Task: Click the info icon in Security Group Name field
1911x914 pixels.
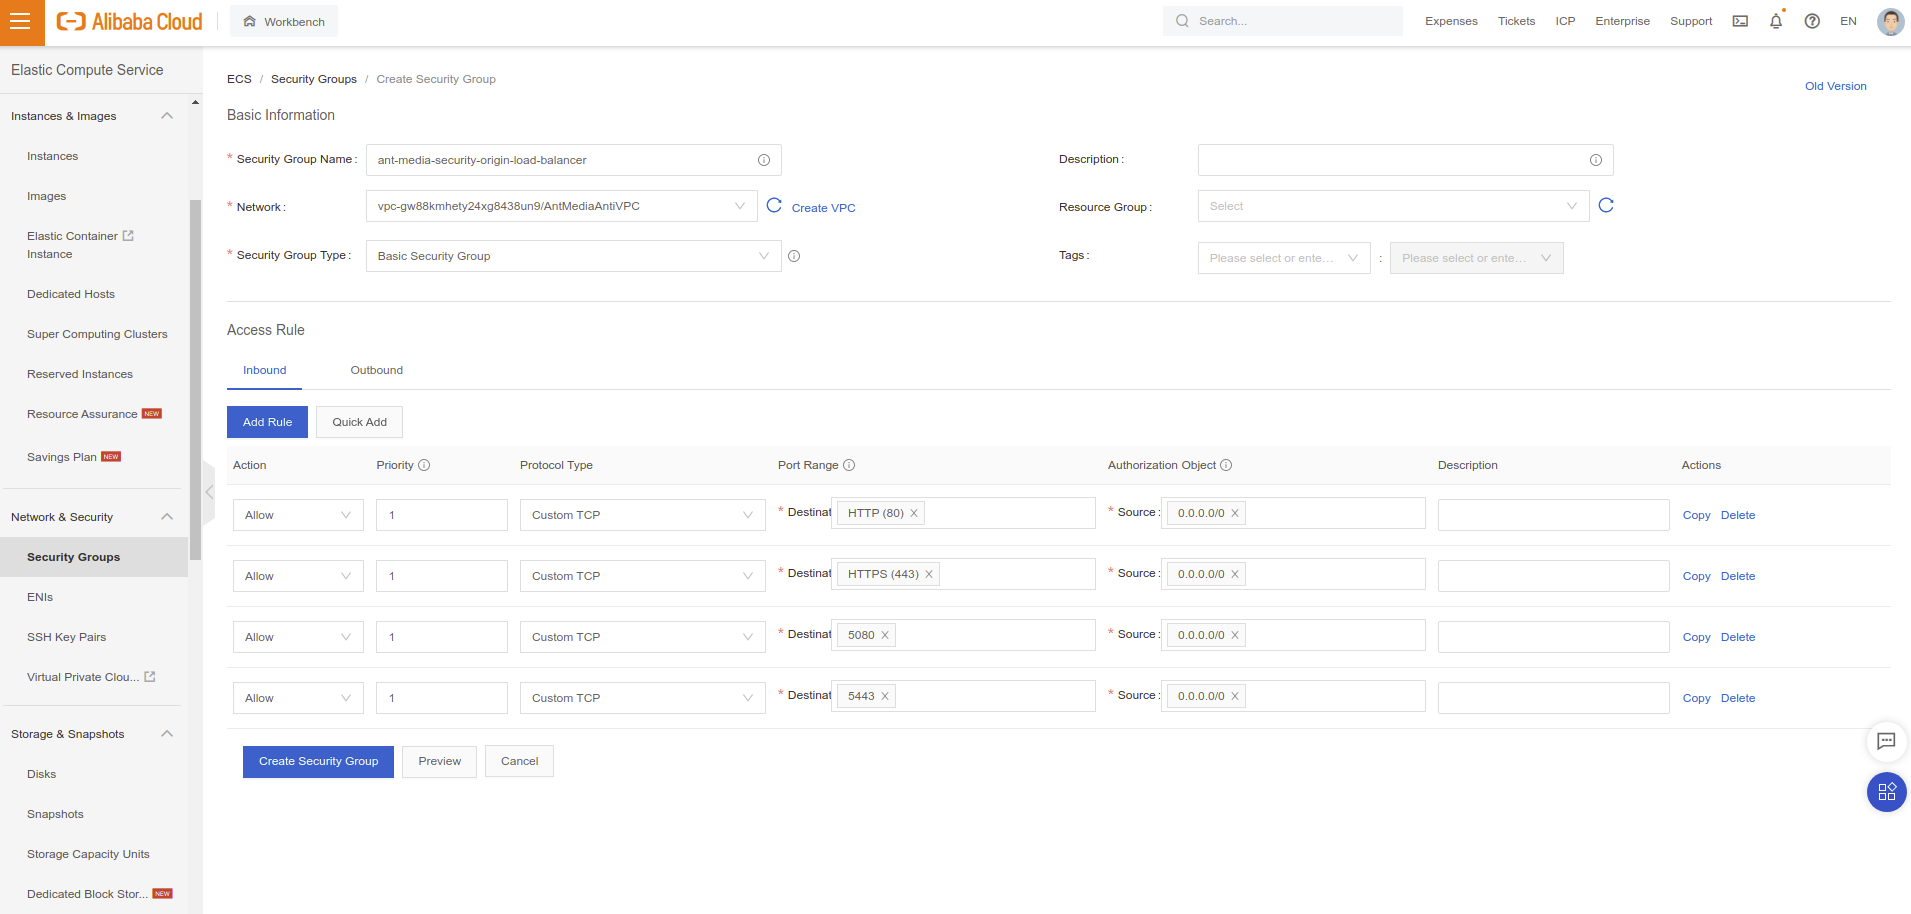Action: (x=764, y=160)
